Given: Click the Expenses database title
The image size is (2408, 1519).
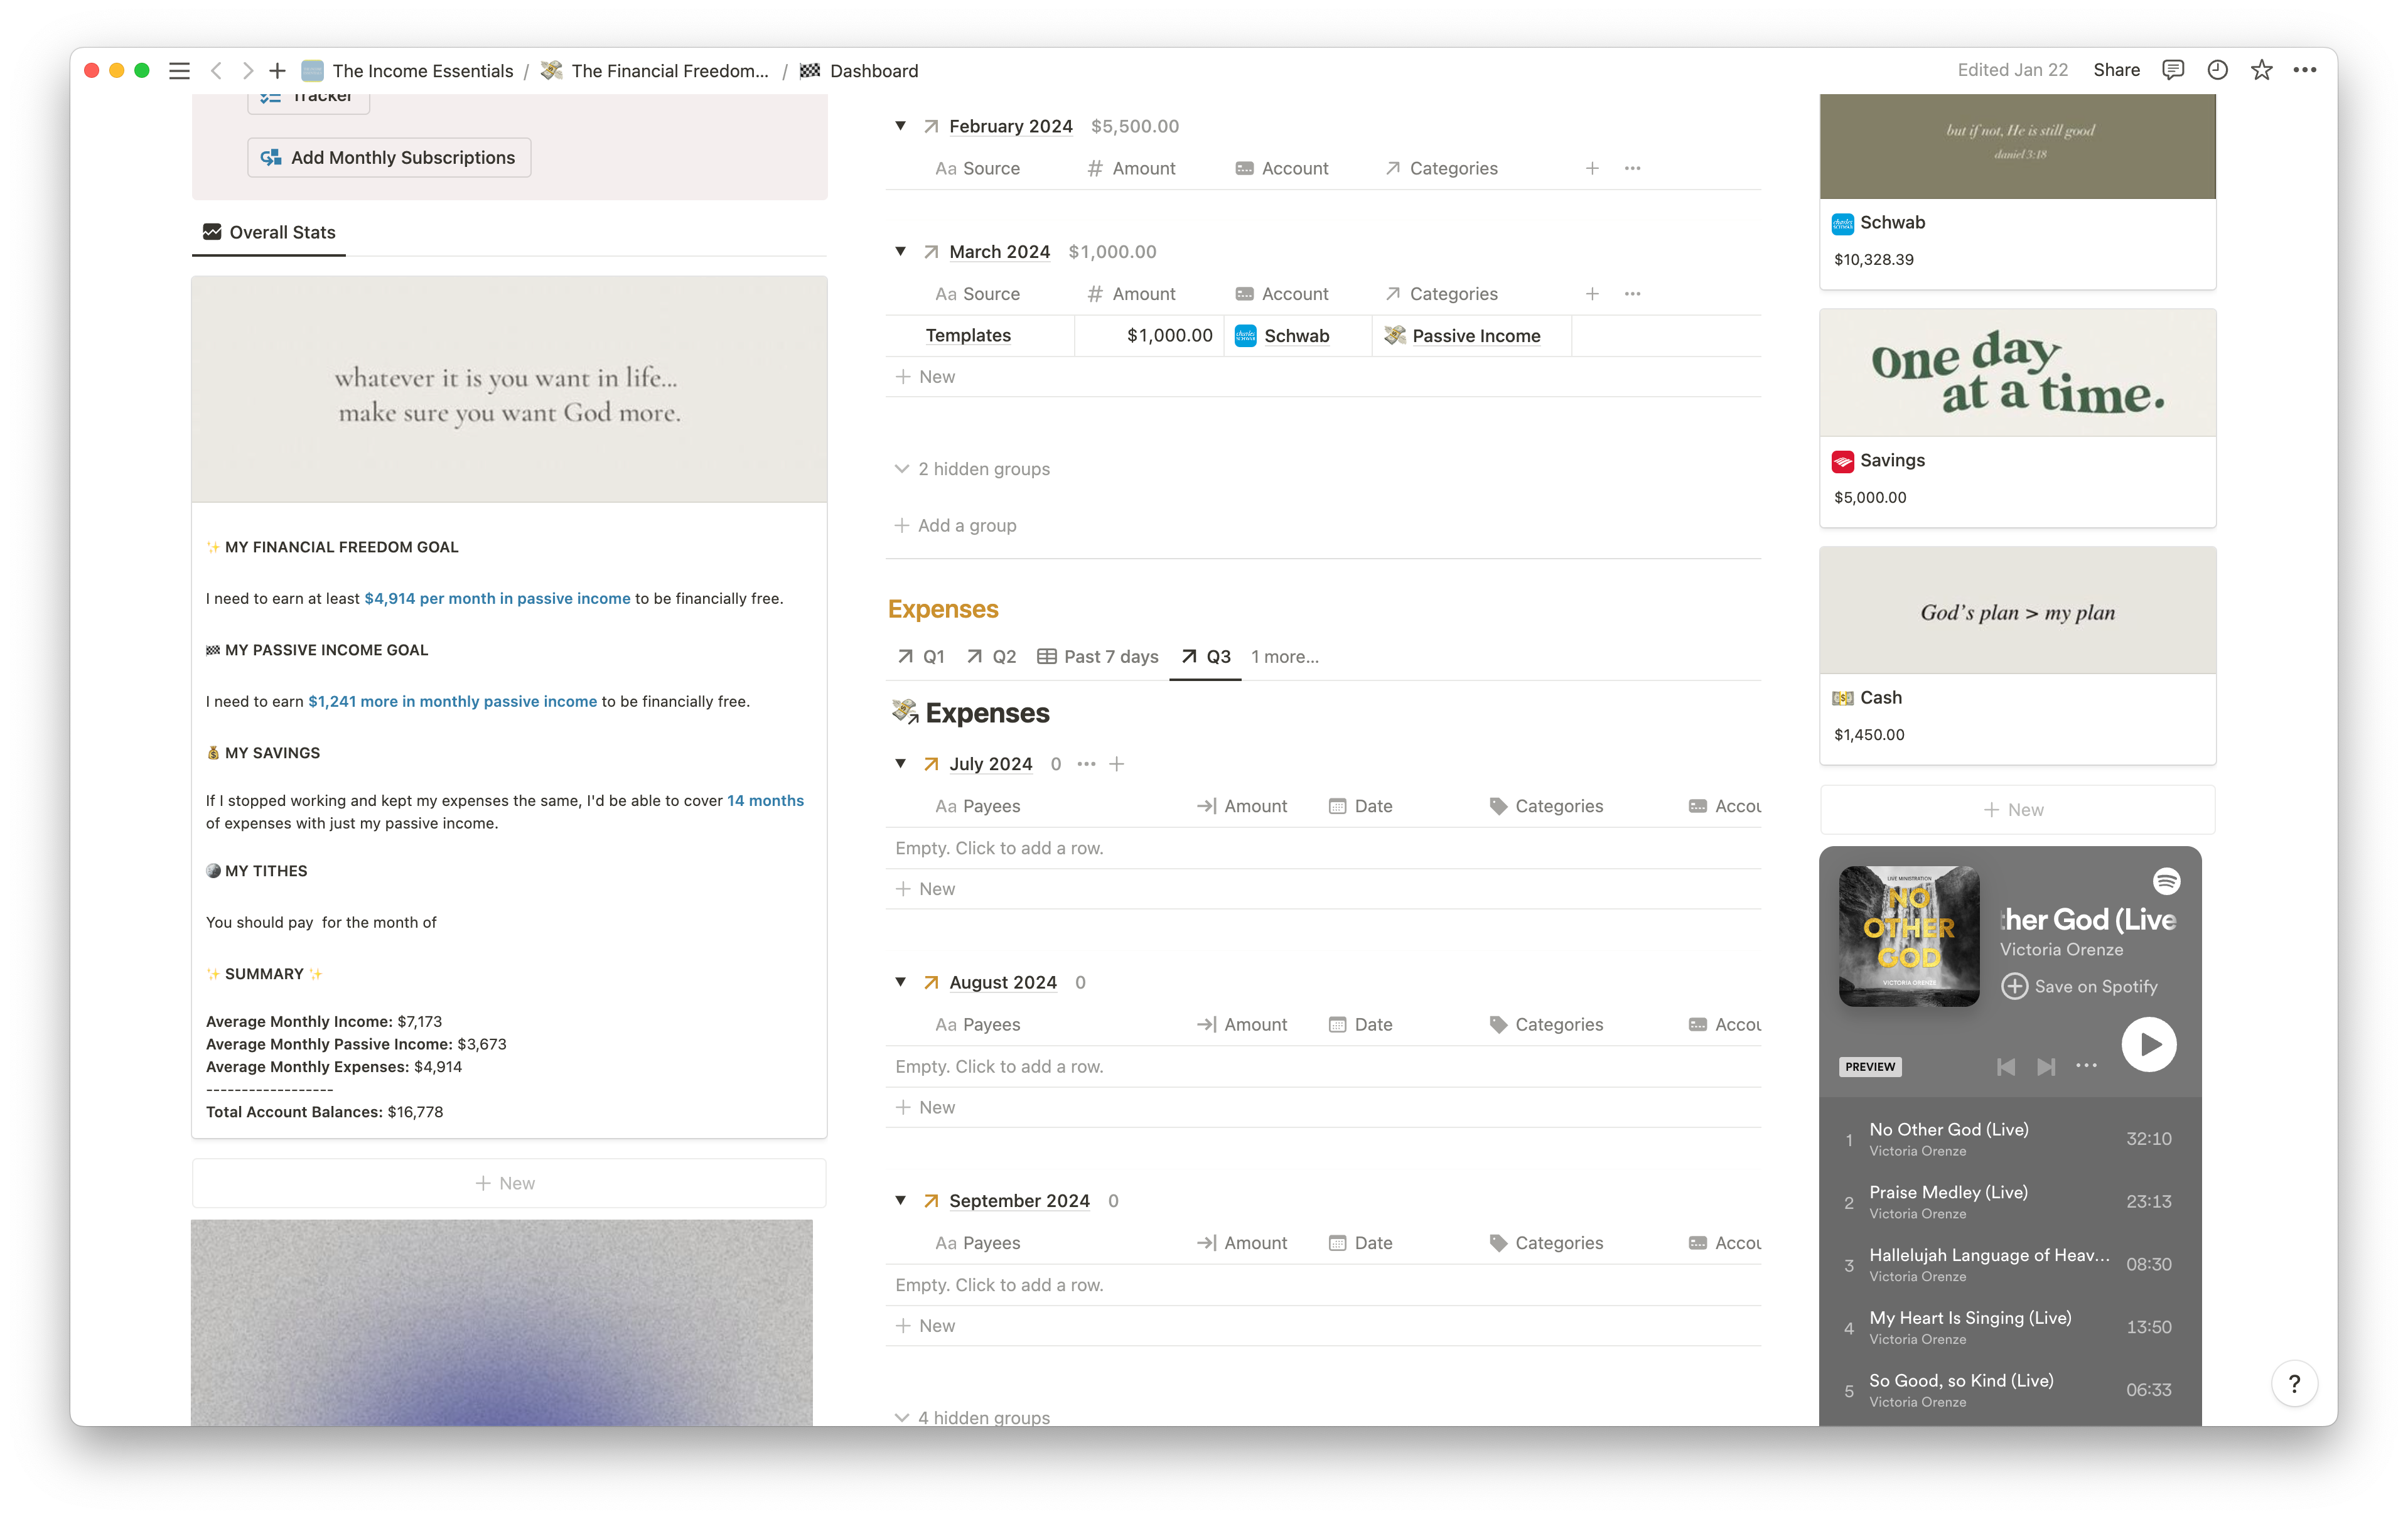Looking at the screenshot, I should coord(987,713).
